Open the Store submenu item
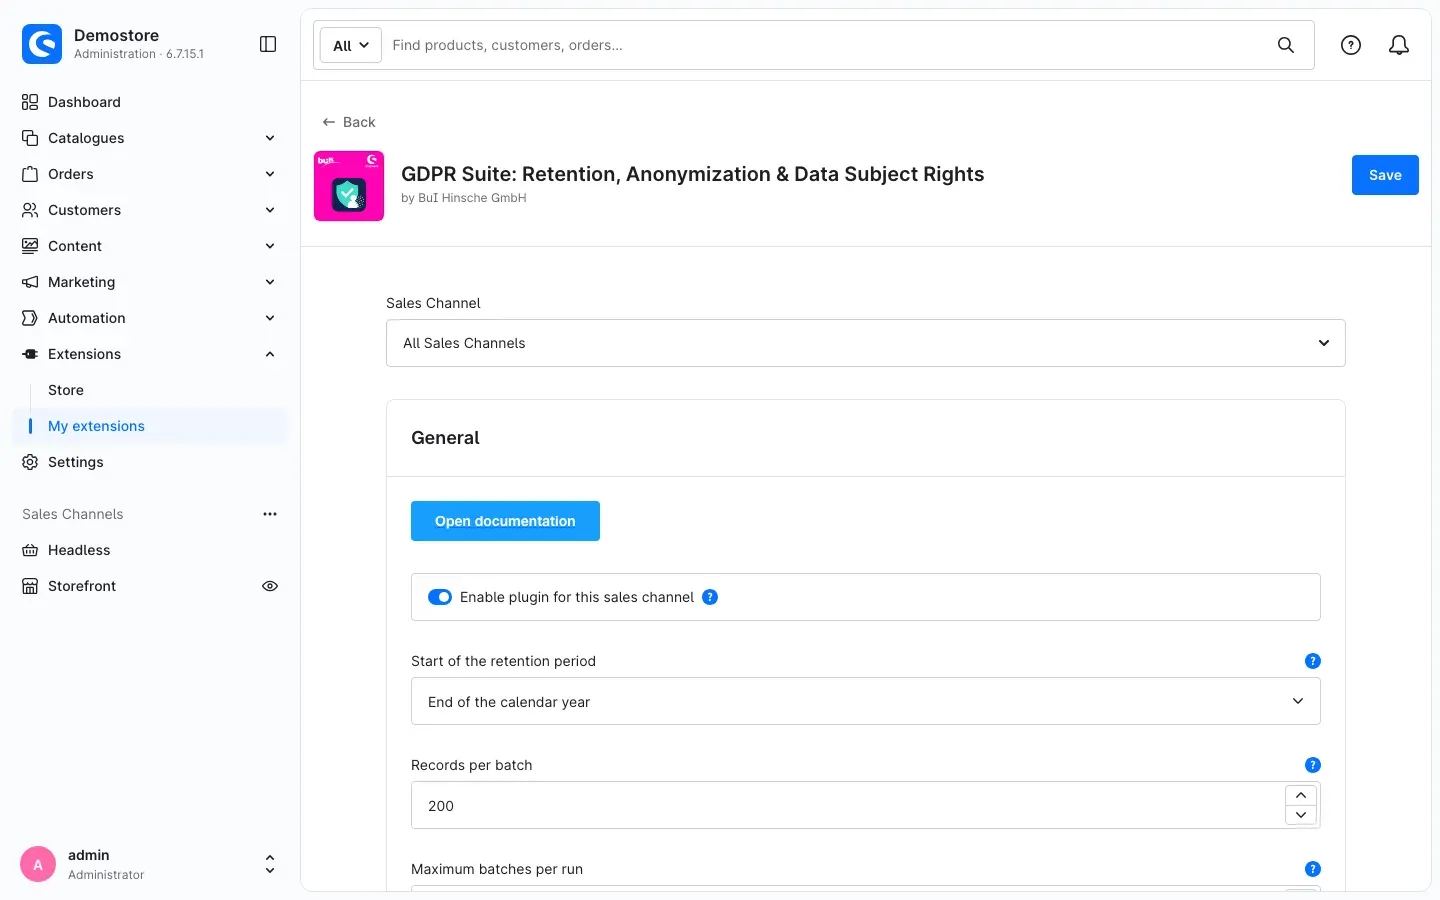Image resolution: width=1440 pixels, height=900 pixels. tap(66, 390)
